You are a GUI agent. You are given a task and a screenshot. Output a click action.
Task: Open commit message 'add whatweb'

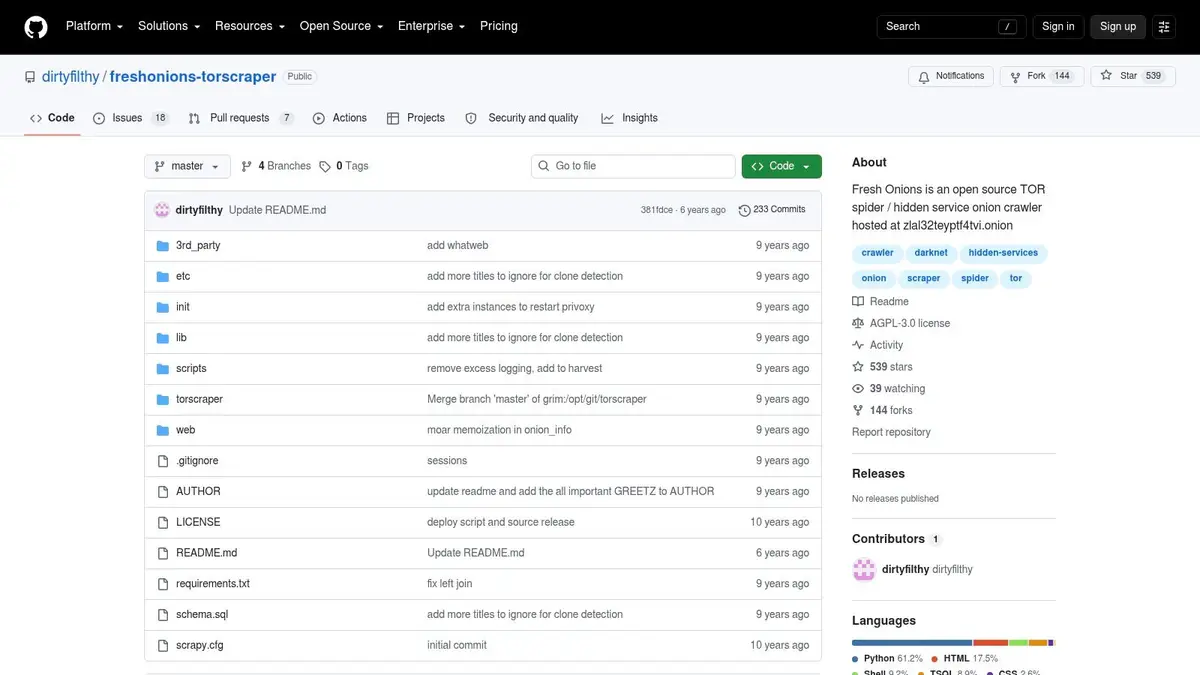pyautogui.click(x=457, y=245)
